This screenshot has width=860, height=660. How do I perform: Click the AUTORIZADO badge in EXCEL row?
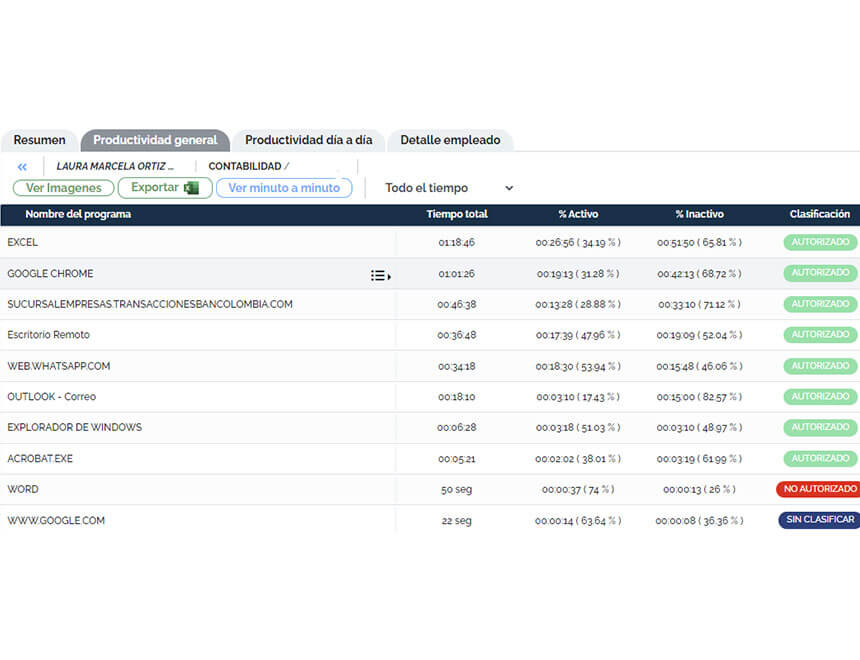click(x=820, y=242)
